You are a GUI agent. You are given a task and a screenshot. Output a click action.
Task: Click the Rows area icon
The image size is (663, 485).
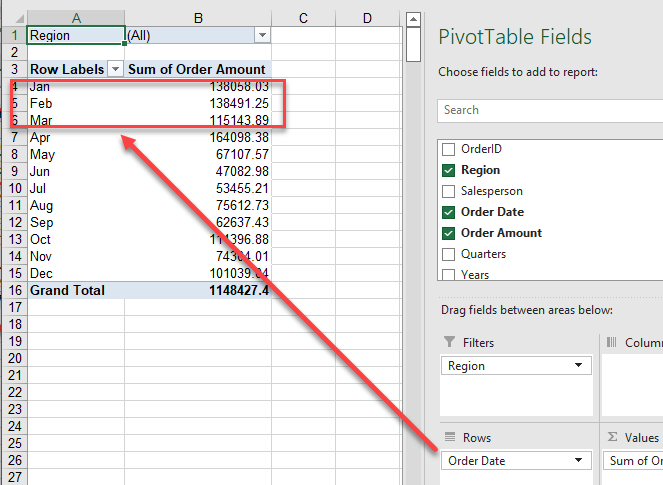click(449, 438)
